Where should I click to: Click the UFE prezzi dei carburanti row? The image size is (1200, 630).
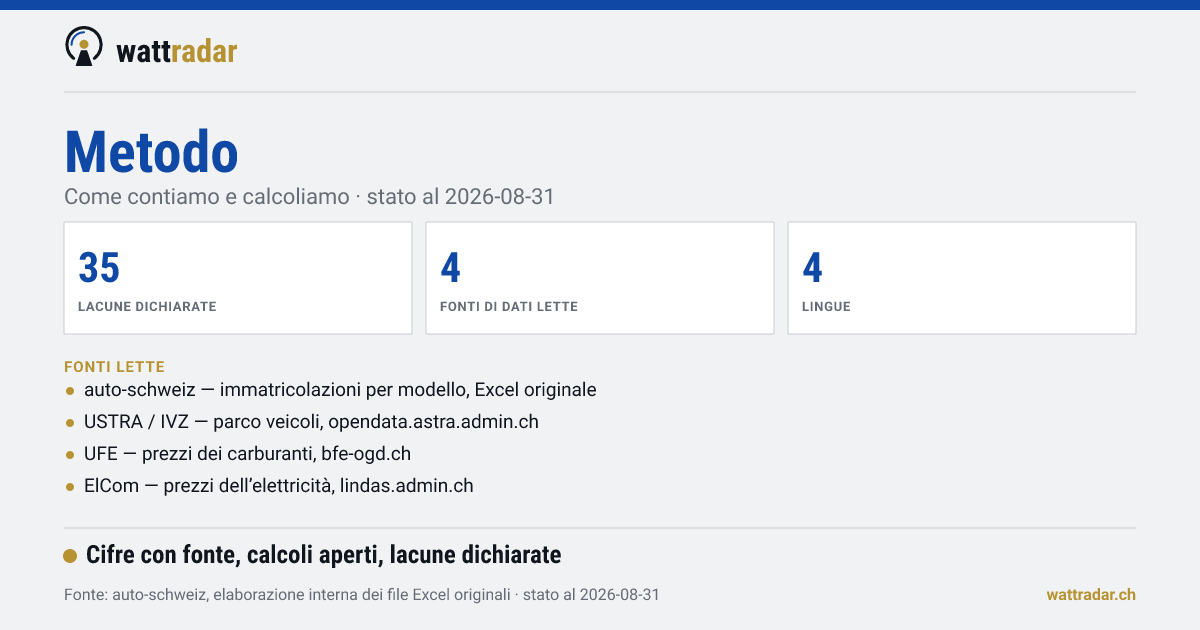click(238, 454)
